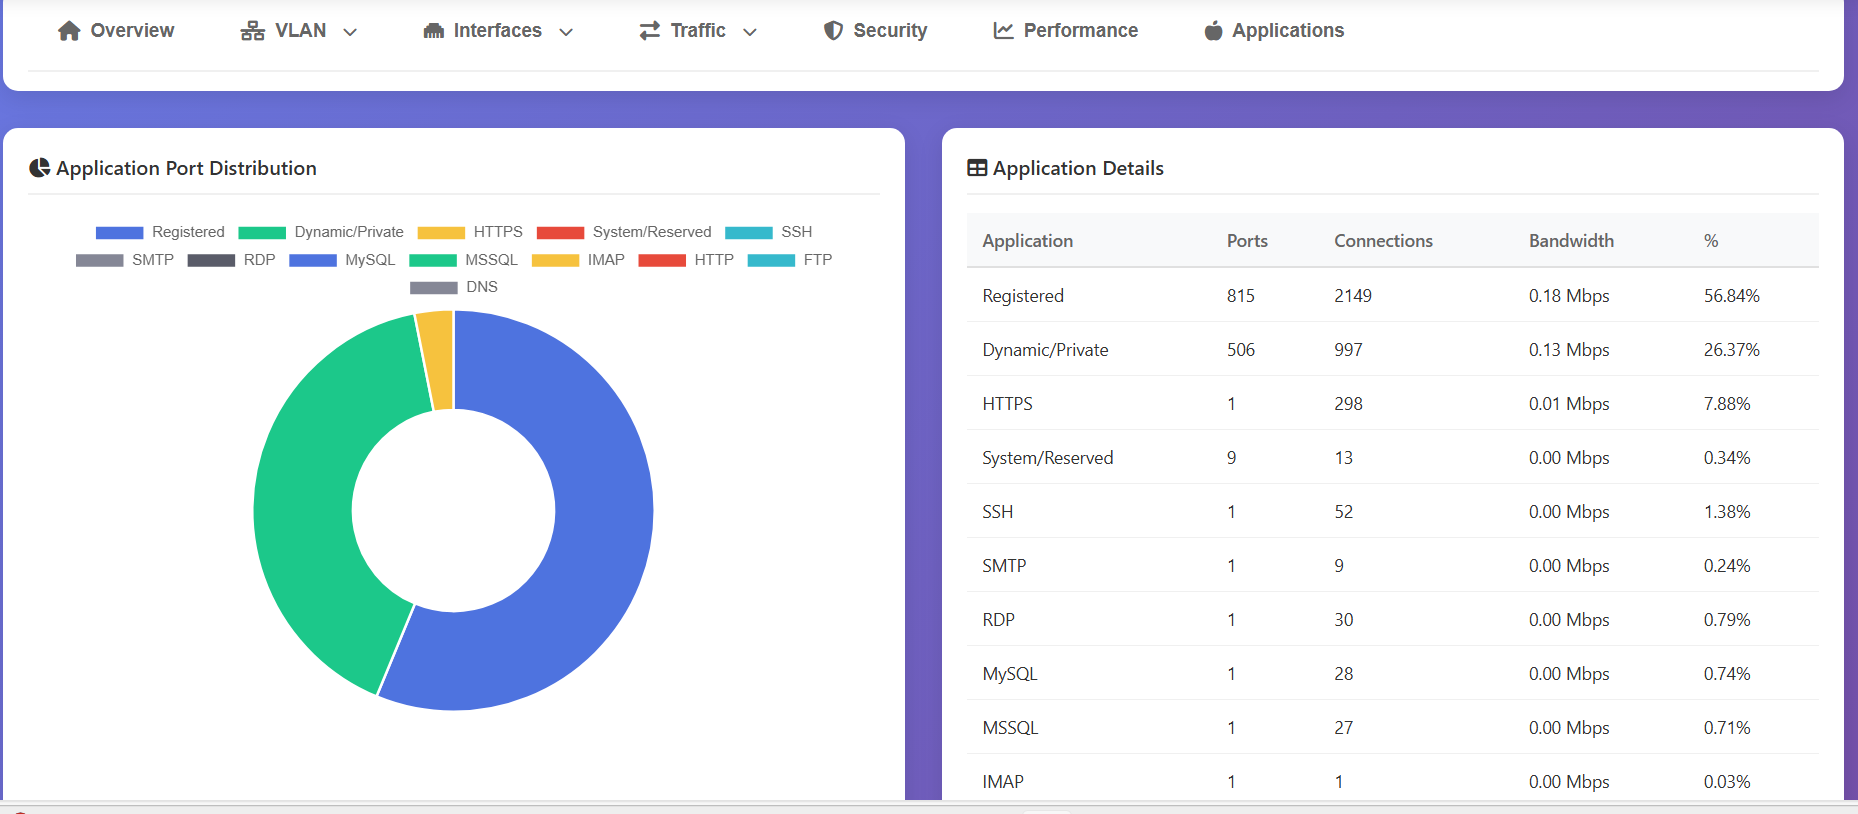Click the Bandwidth column header
The image size is (1858, 814).
click(1571, 241)
